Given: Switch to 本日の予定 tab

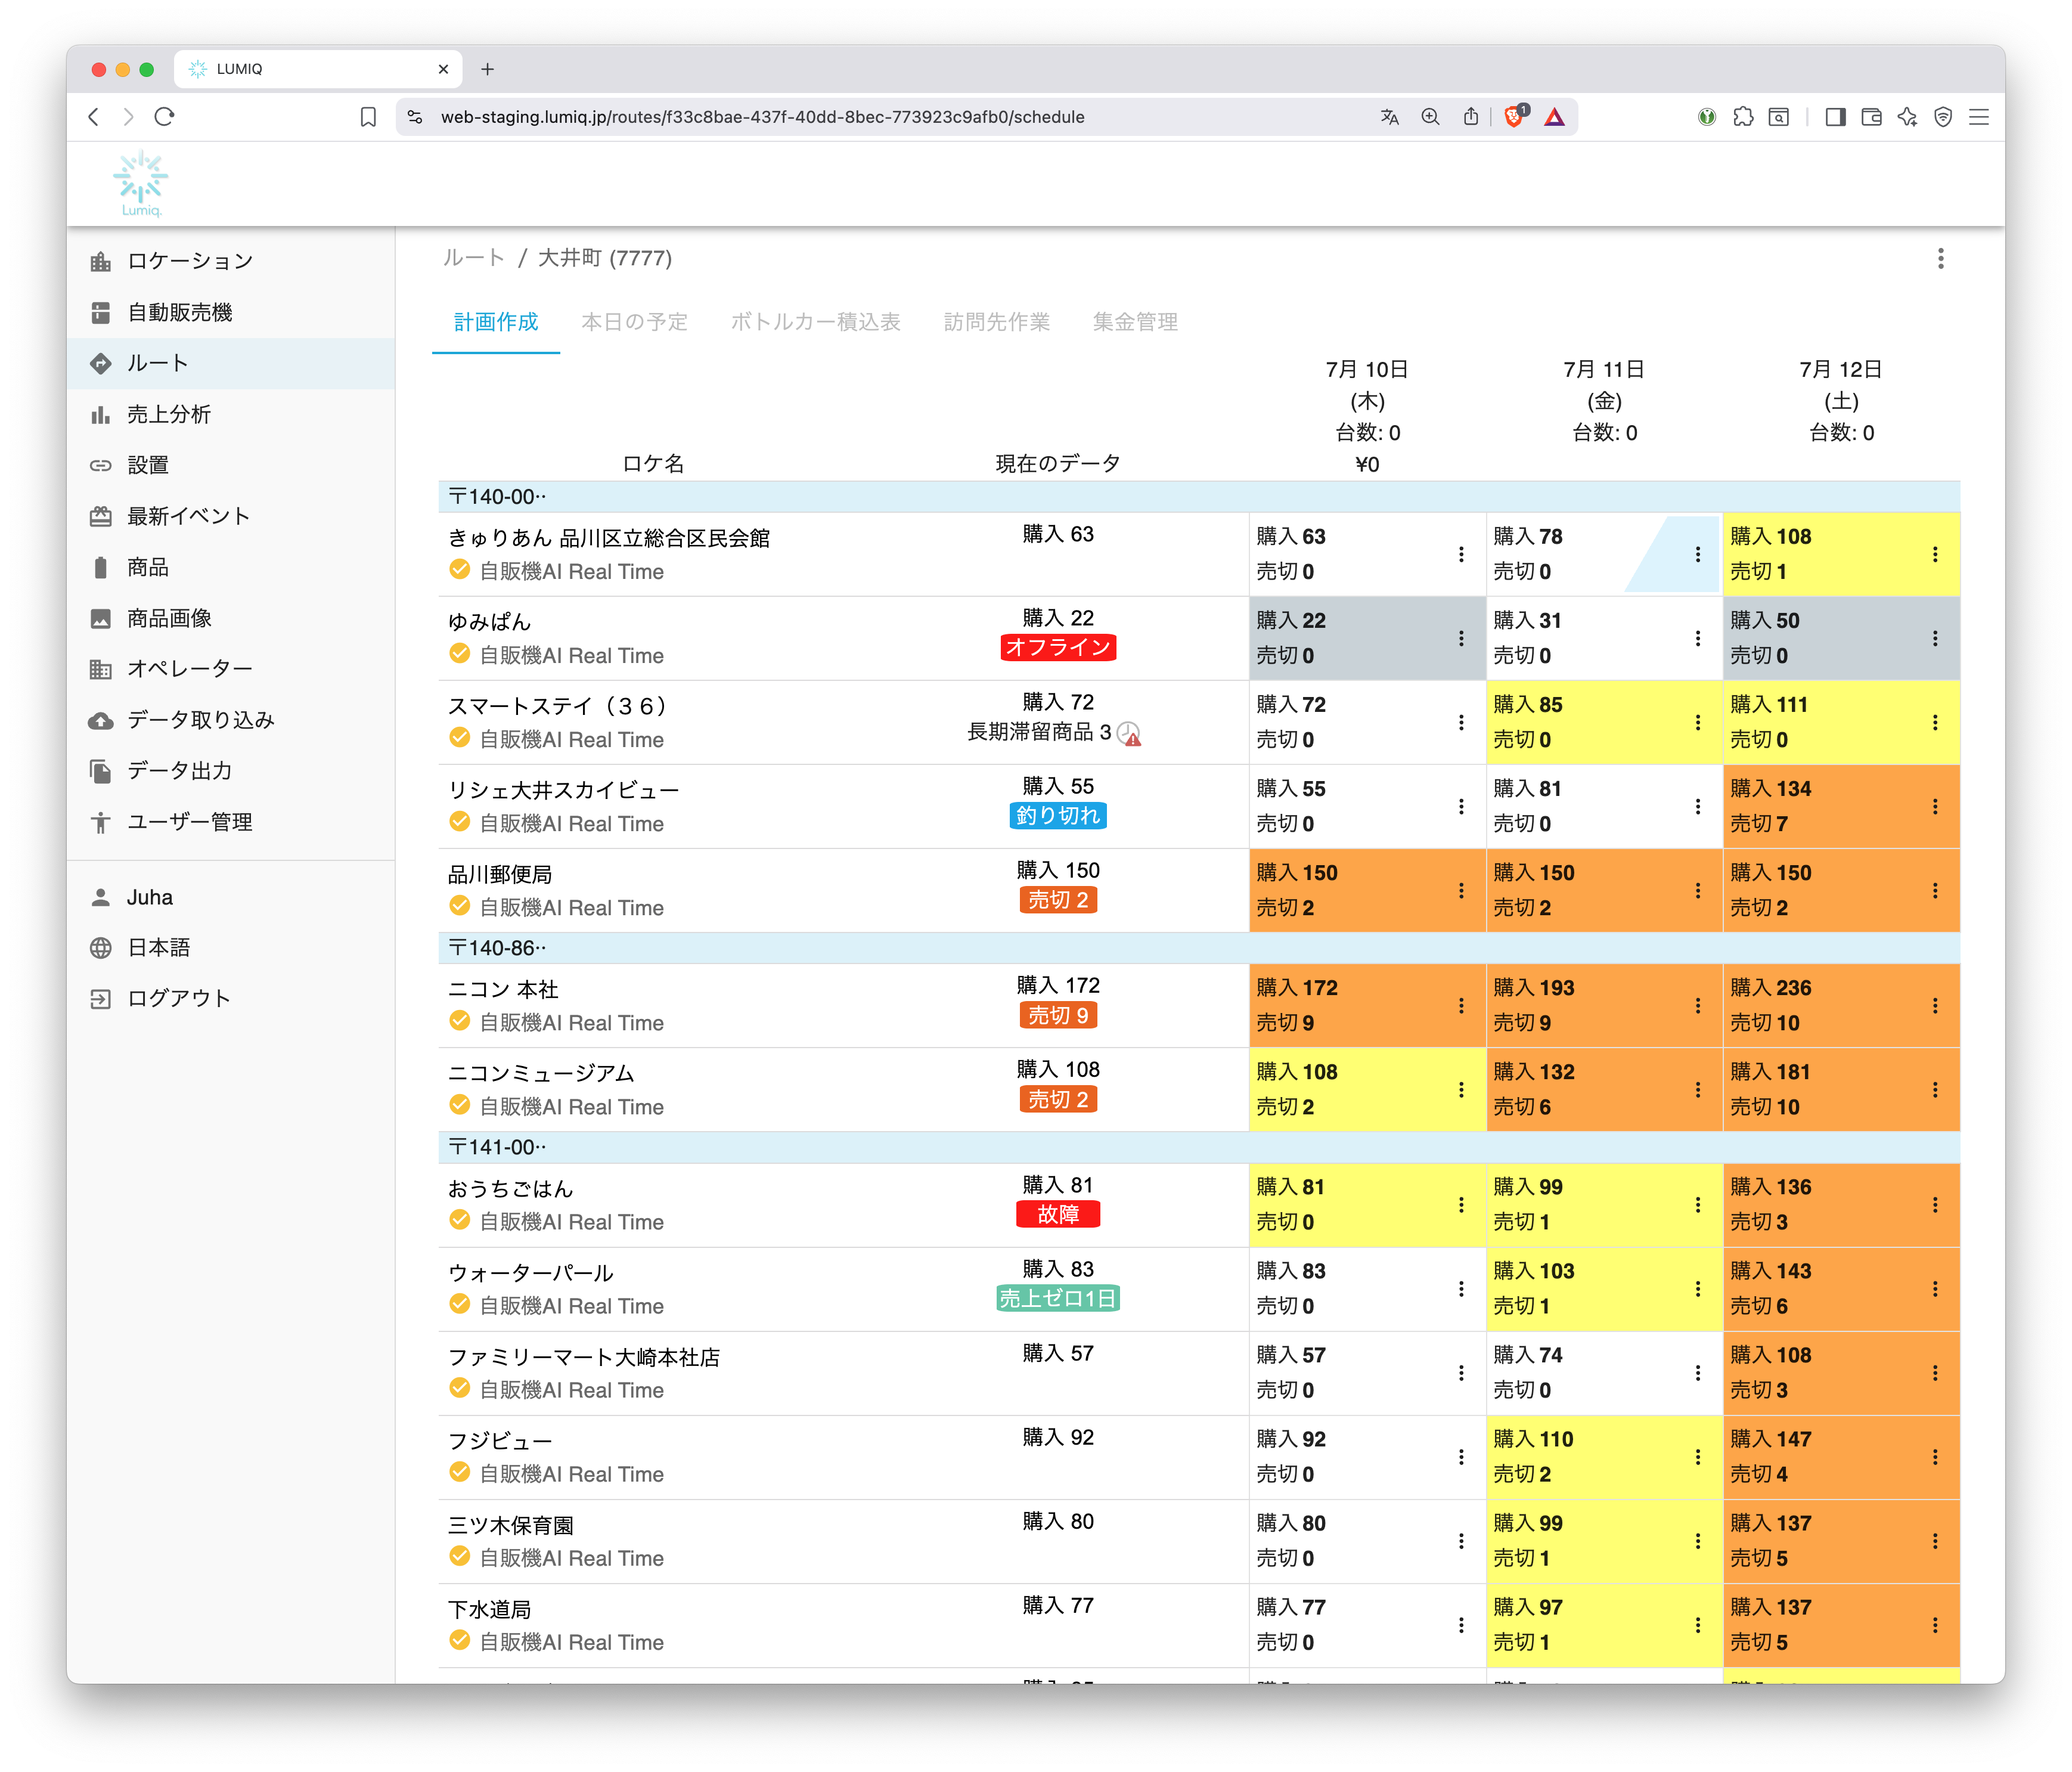Looking at the screenshot, I should pyautogui.click(x=634, y=322).
